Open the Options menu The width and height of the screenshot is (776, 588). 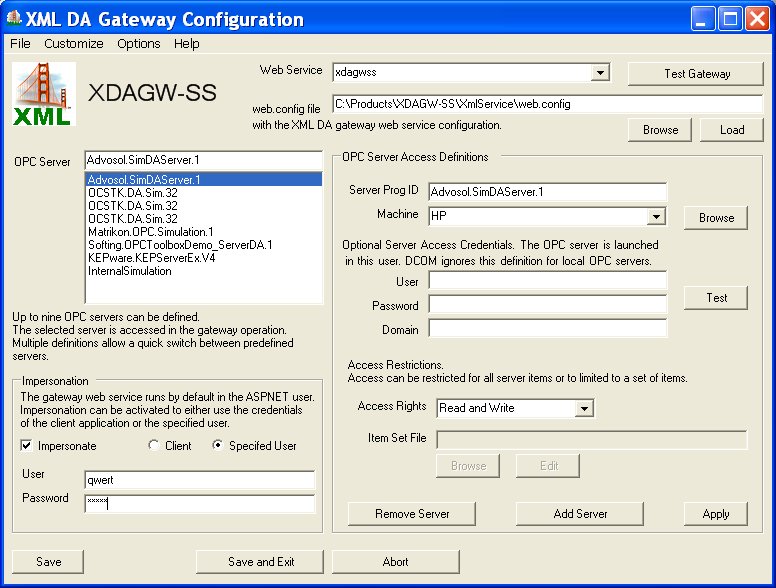tap(139, 44)
